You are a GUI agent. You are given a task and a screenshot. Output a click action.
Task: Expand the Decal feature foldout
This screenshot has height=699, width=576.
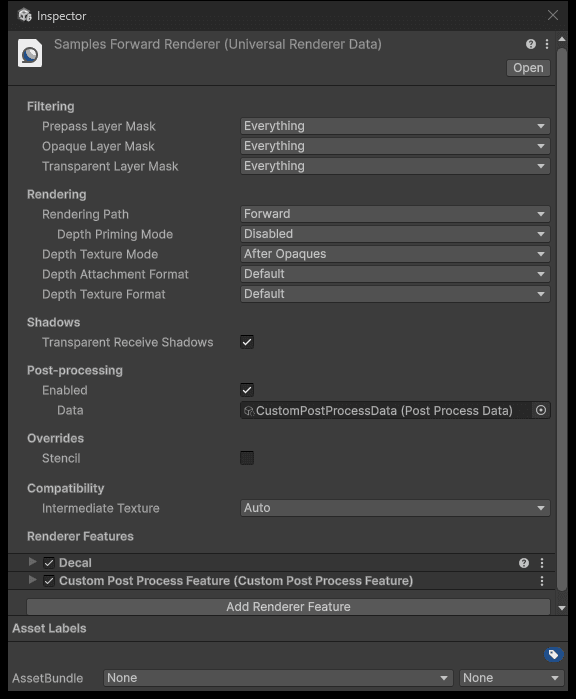(x=32, y=562)
